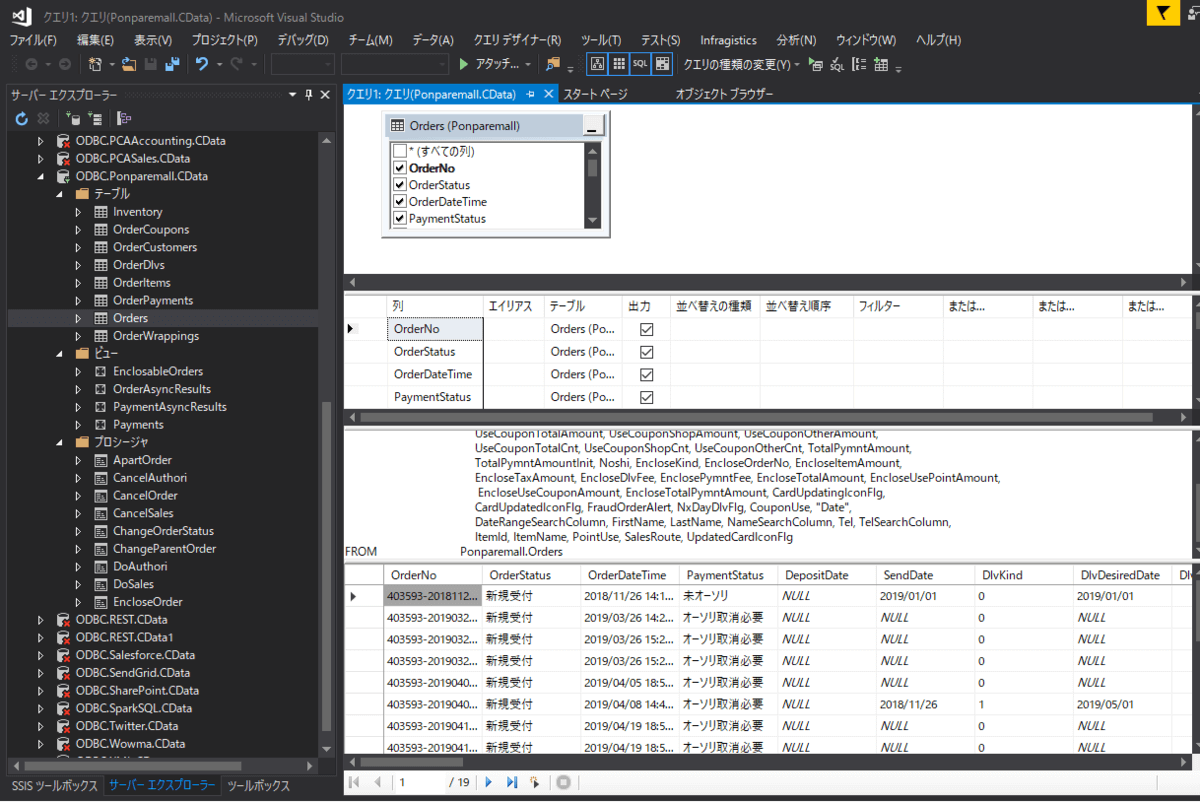This screenshot has width=1200, height=802.
Task: Click the New Project toolbar icon
Action: coord(95,64)
